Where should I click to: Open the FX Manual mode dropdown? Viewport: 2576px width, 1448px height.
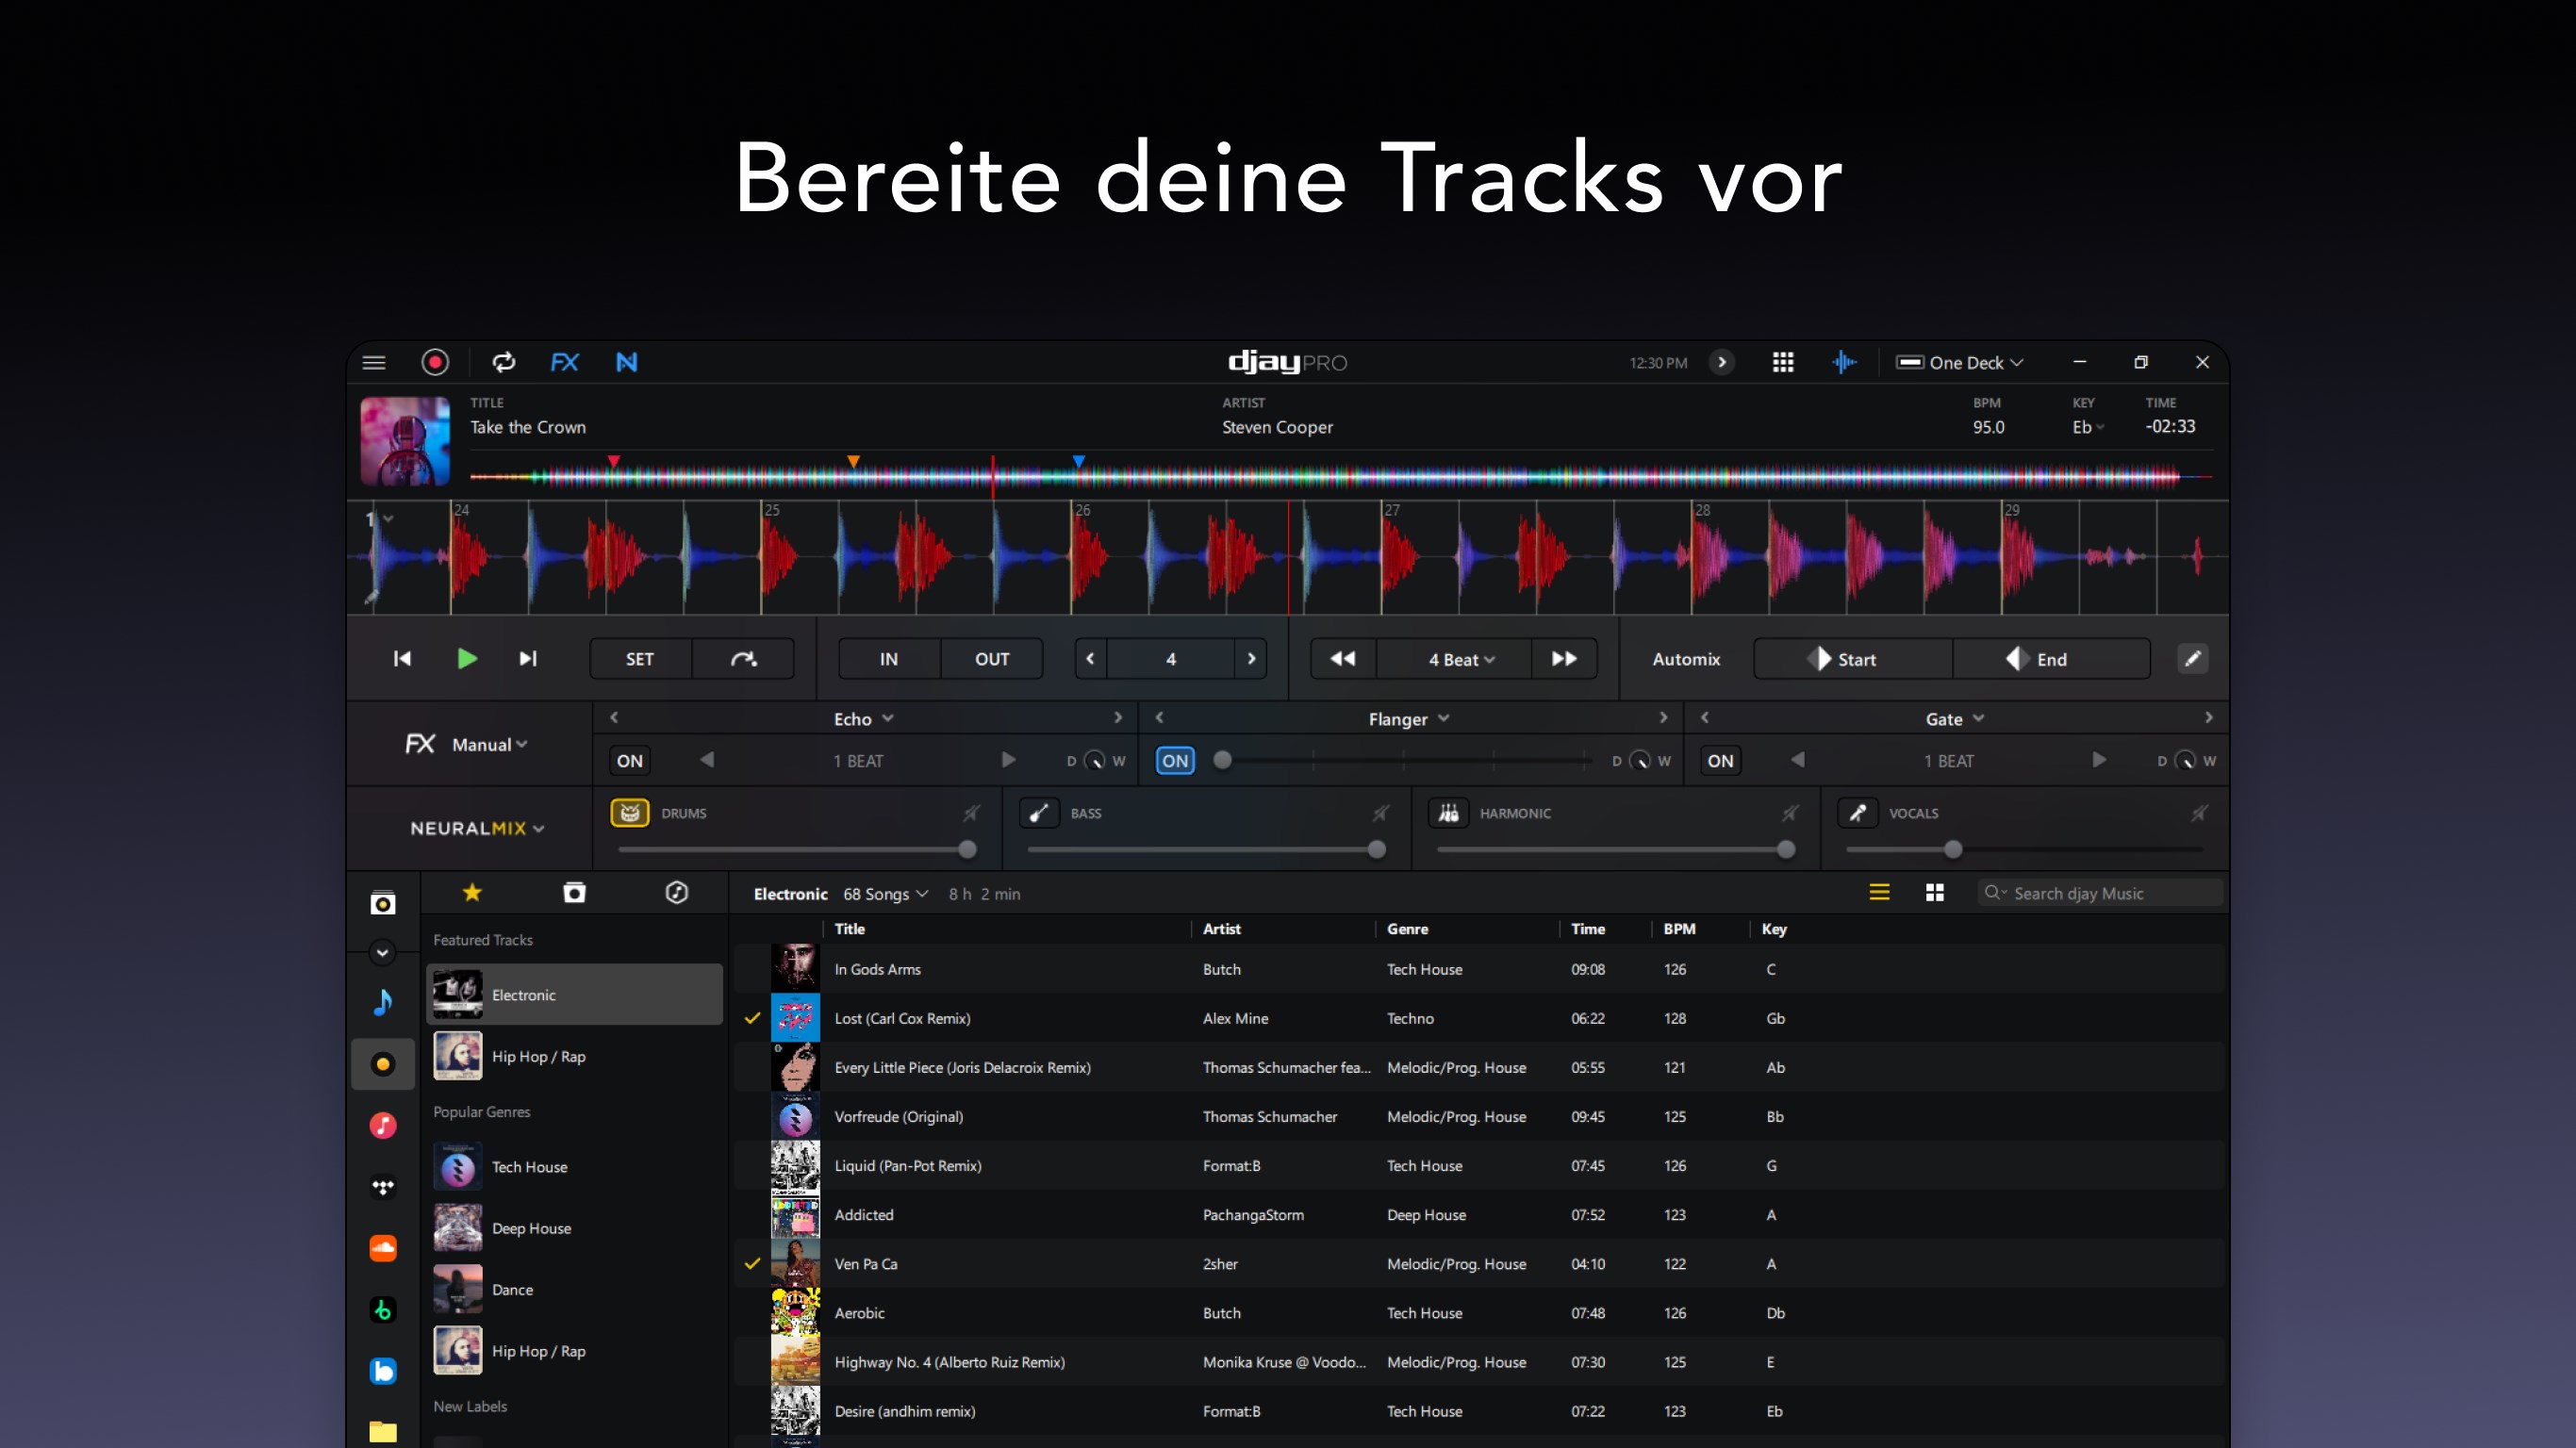click(489, 745)
